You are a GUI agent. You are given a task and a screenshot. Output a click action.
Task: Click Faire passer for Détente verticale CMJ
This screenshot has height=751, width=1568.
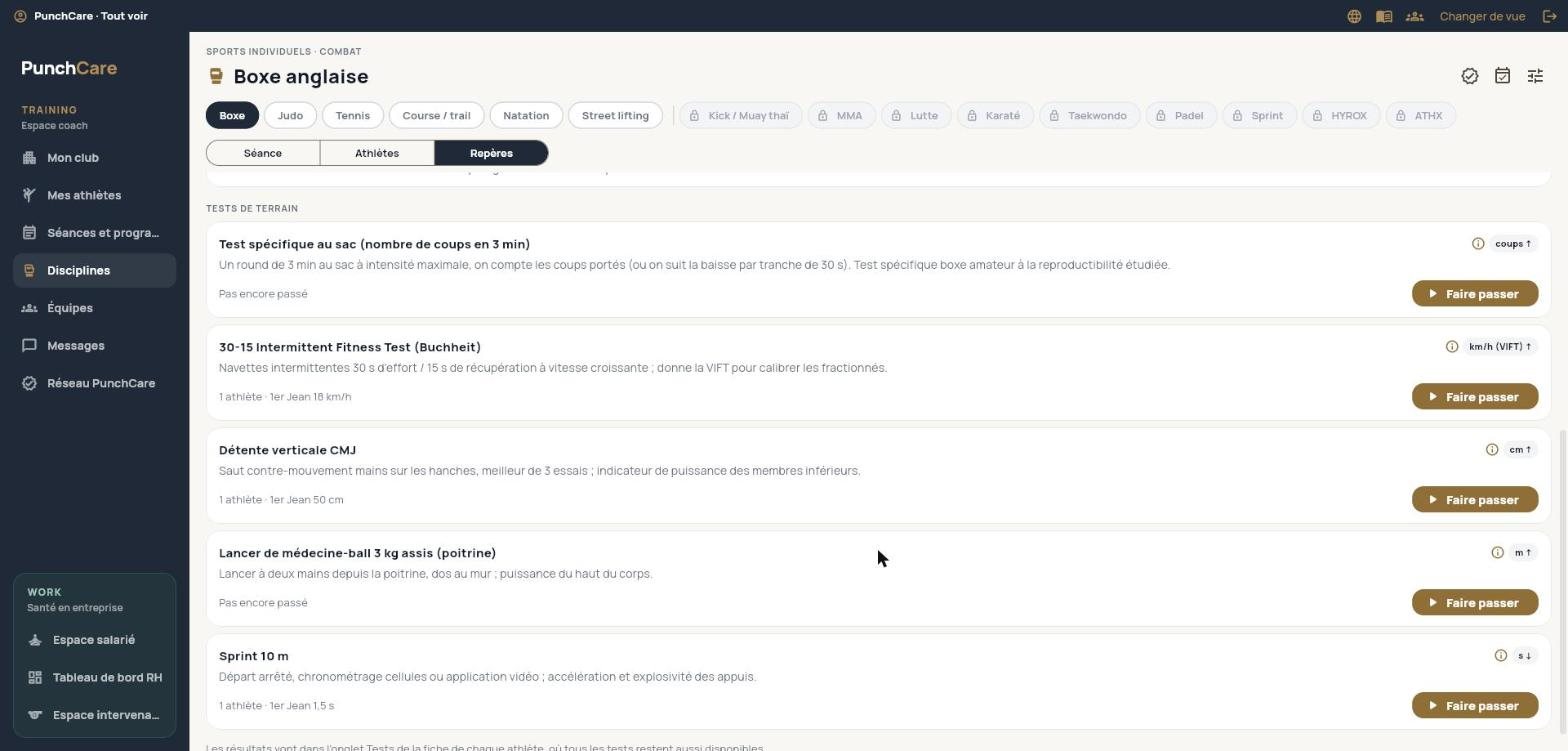pyautogui.click(x=1475, y=500)
